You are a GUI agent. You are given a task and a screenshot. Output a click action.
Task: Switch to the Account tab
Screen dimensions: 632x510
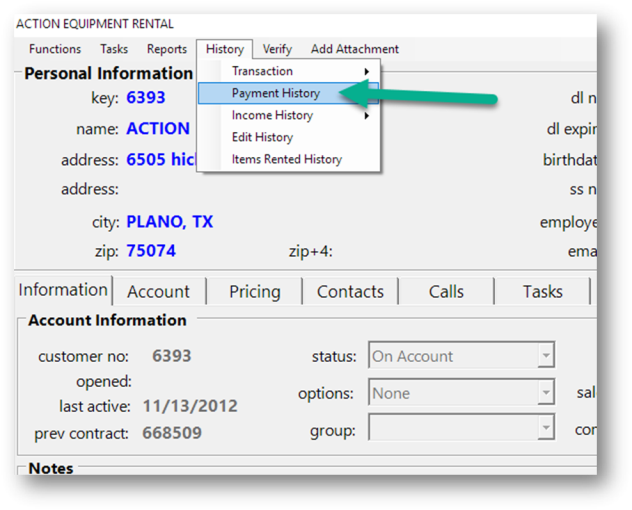158,292
